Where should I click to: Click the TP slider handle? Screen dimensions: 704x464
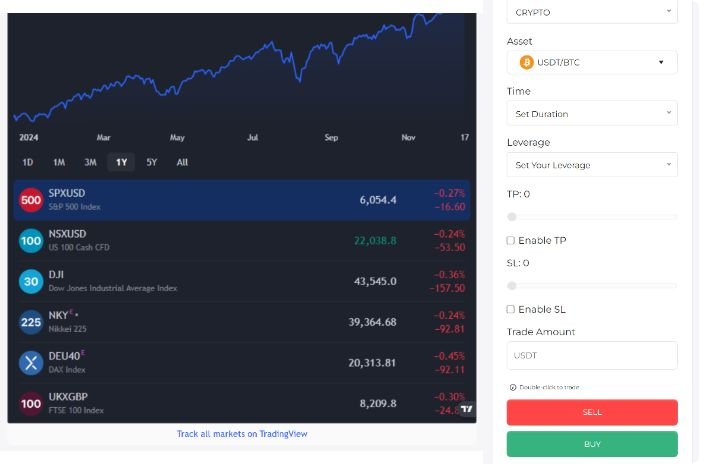512,216
